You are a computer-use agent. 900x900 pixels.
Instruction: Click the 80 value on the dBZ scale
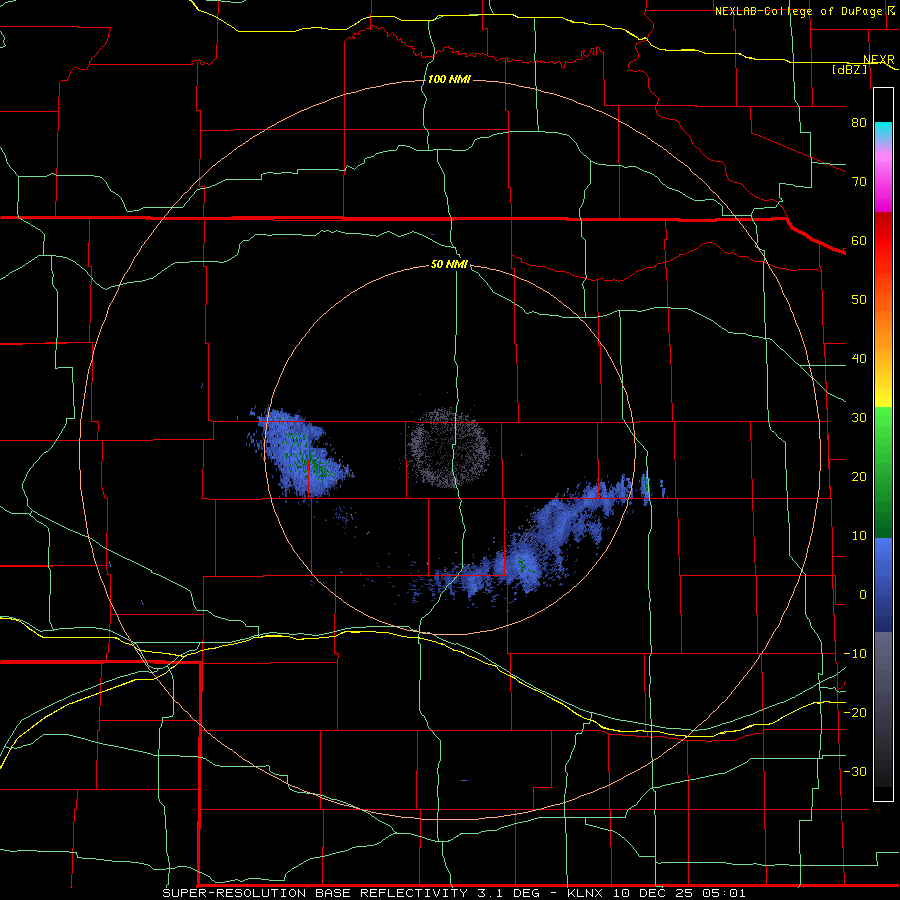pos(859,122)
